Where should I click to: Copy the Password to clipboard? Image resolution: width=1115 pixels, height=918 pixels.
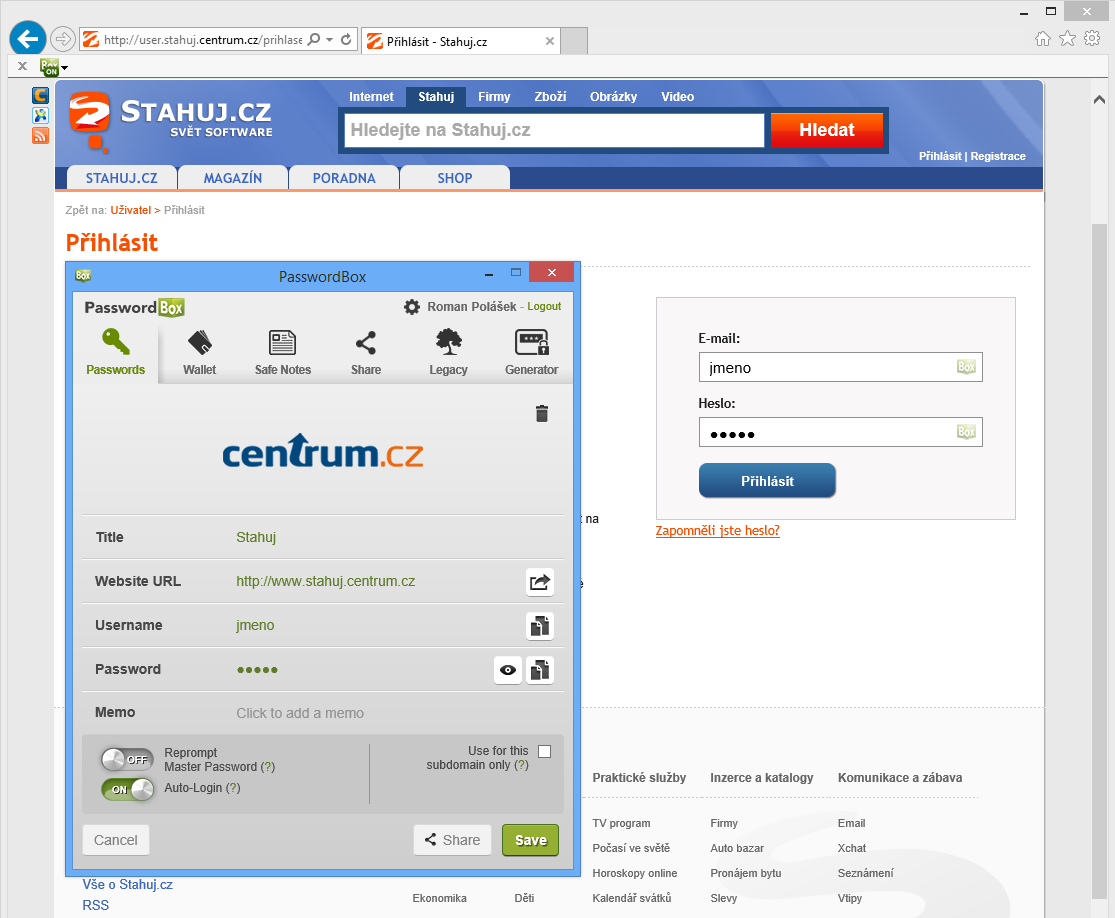(x=540, y=670)
